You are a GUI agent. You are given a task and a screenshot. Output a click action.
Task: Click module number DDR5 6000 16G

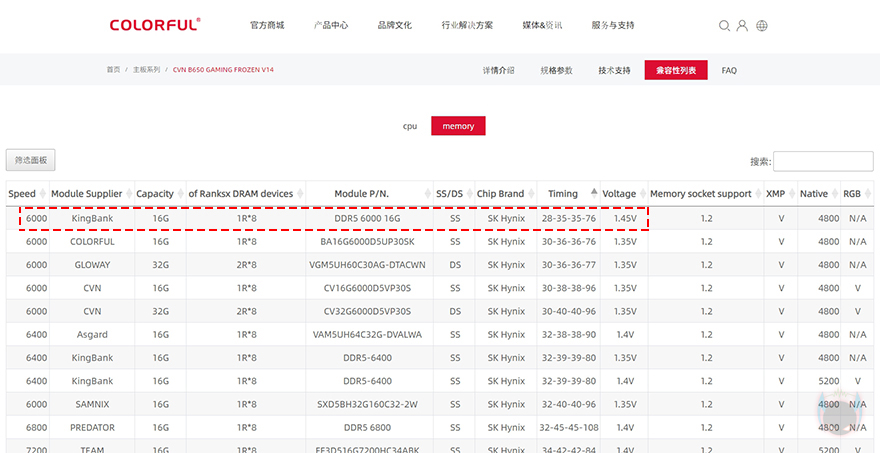(369, 218)
